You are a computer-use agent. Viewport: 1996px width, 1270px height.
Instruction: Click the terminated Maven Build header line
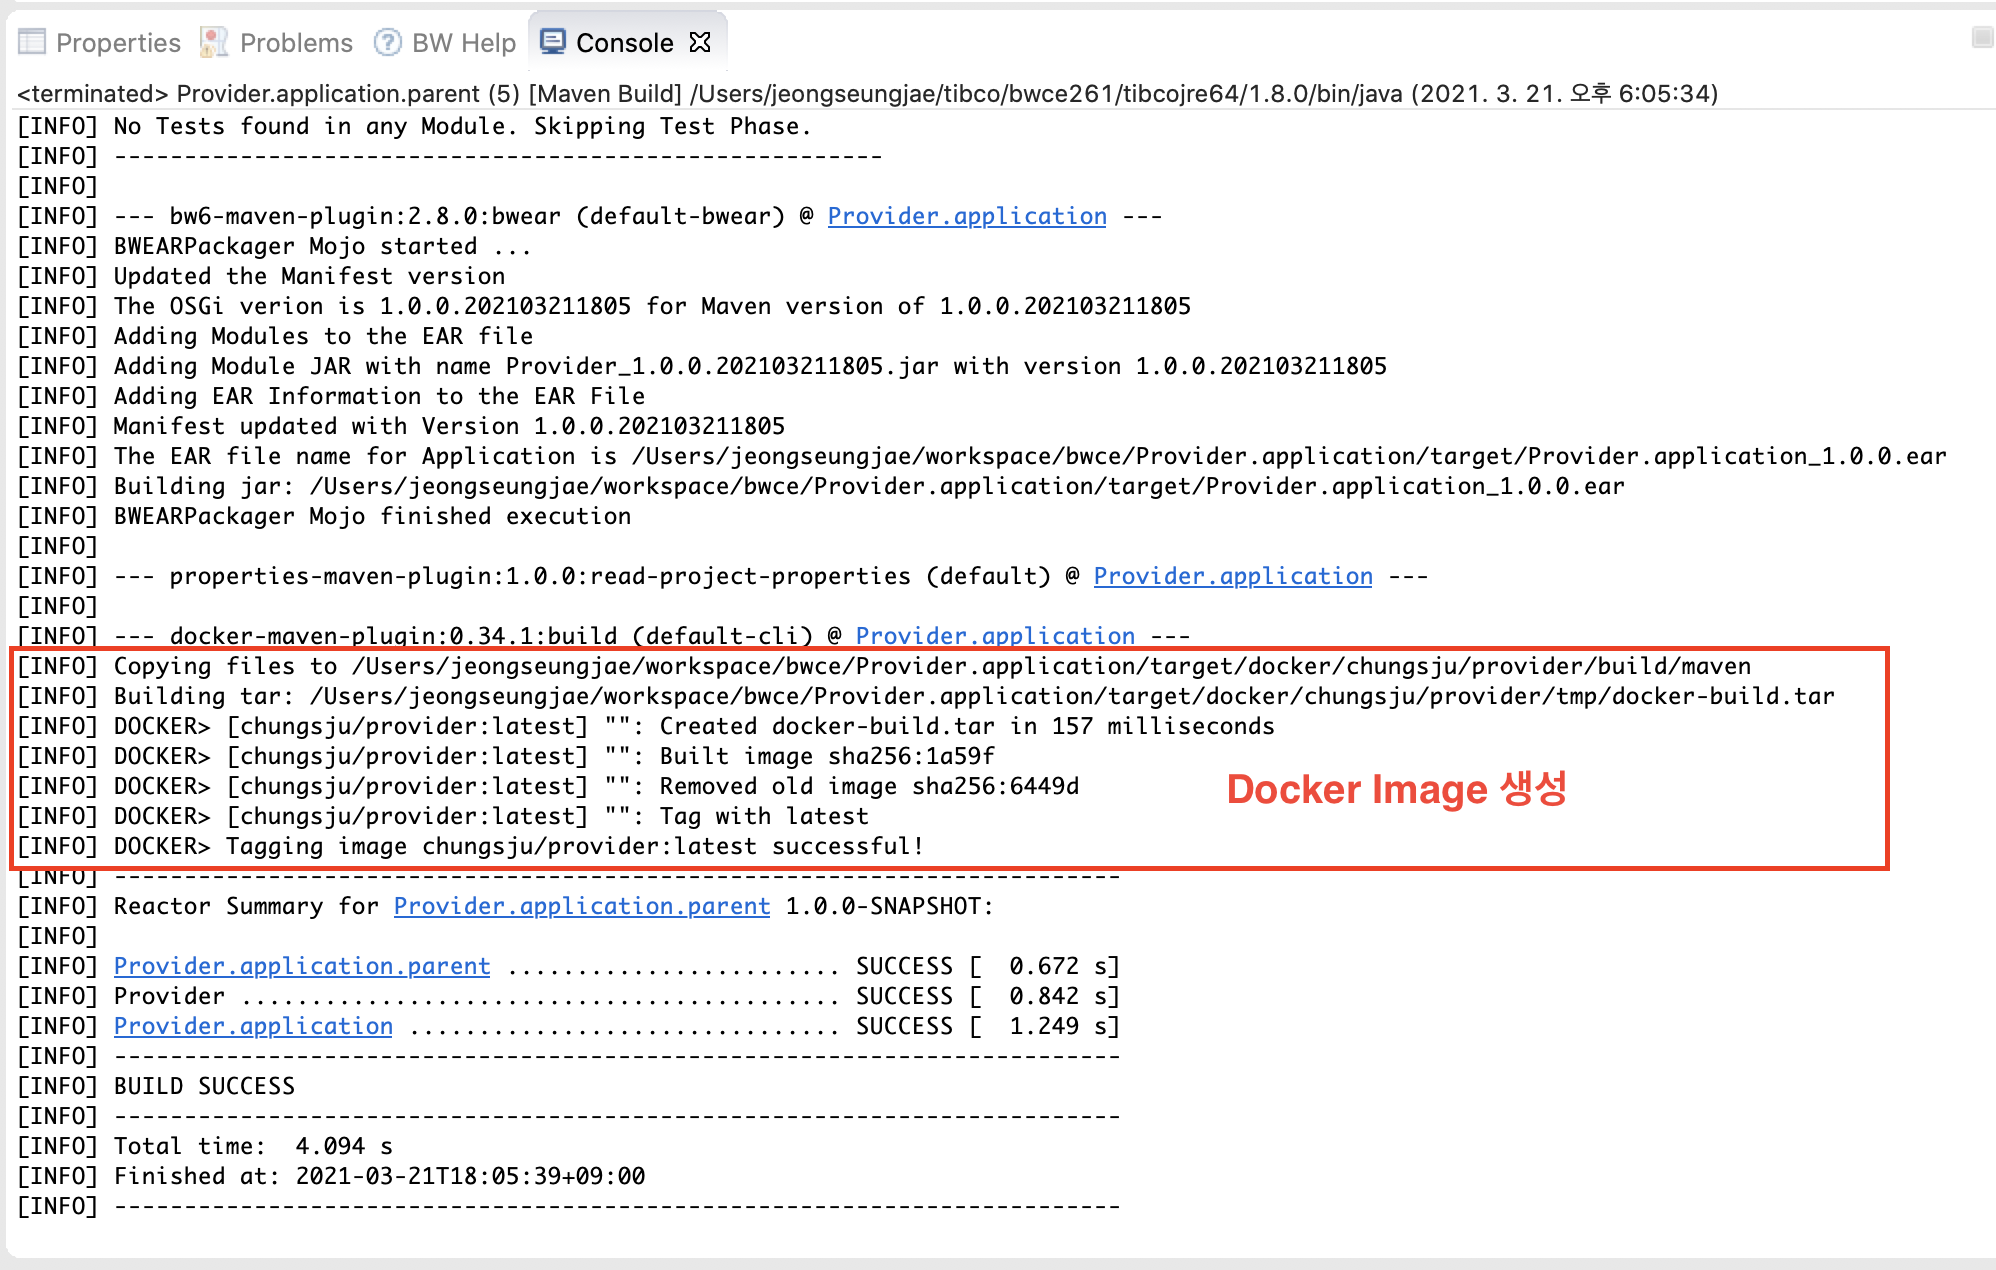point(867,93)
